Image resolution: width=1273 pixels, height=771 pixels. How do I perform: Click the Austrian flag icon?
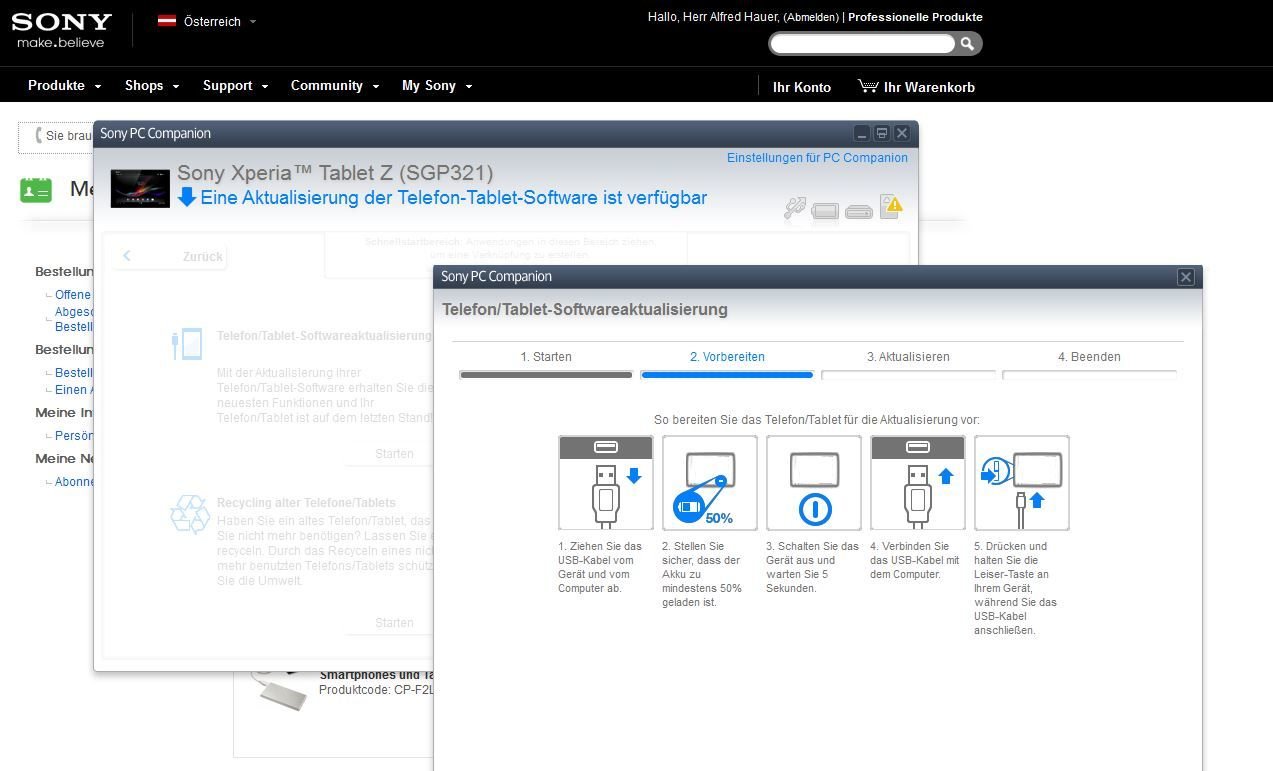167,21
